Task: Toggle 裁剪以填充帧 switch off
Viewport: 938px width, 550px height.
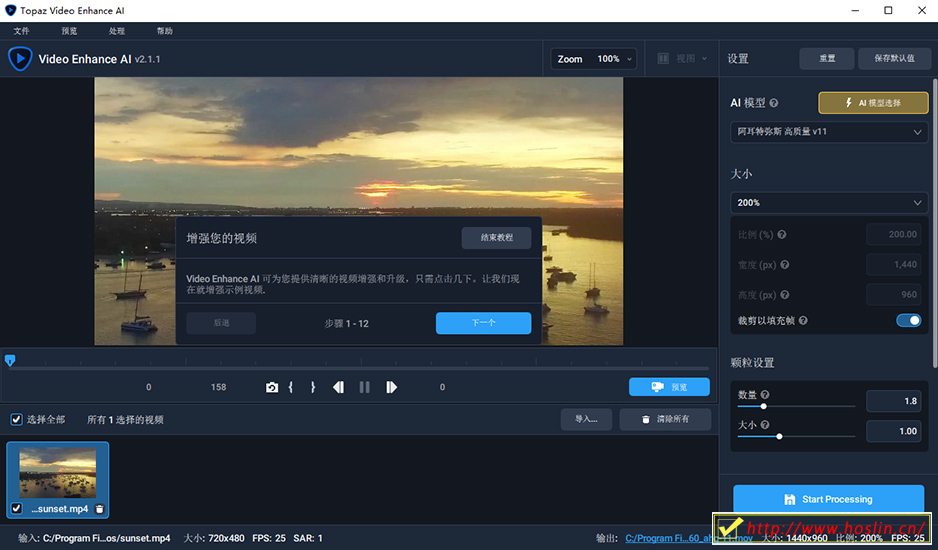Action: tap(908, 320)
